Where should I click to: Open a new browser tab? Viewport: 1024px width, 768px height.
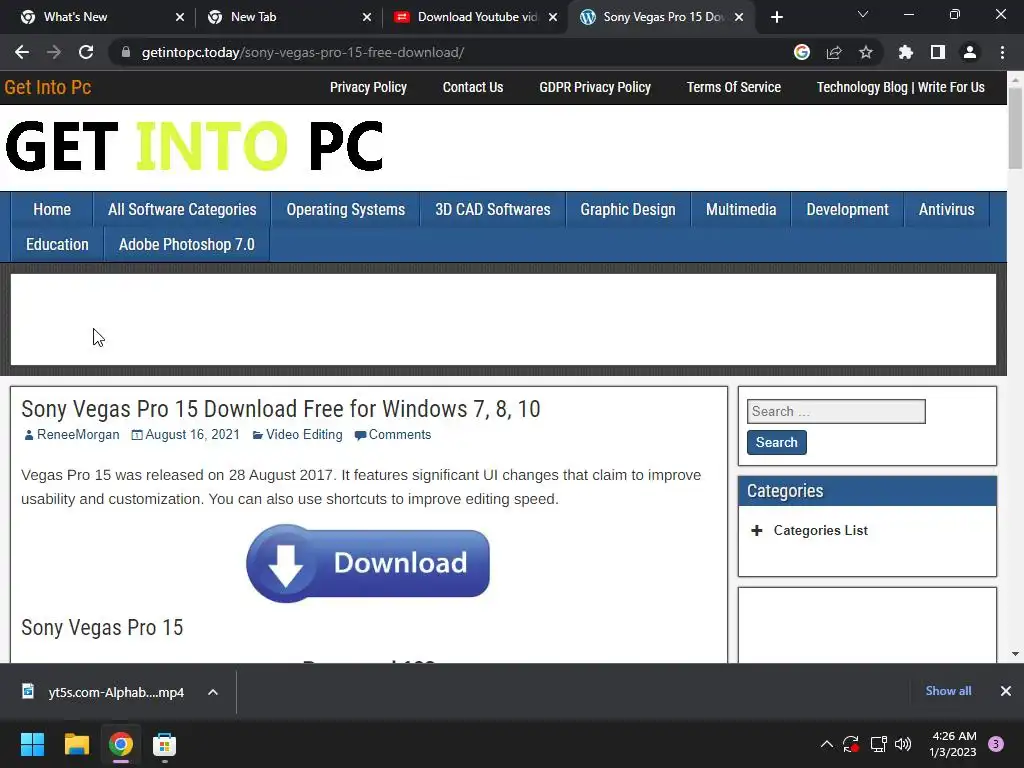point(776,17)
